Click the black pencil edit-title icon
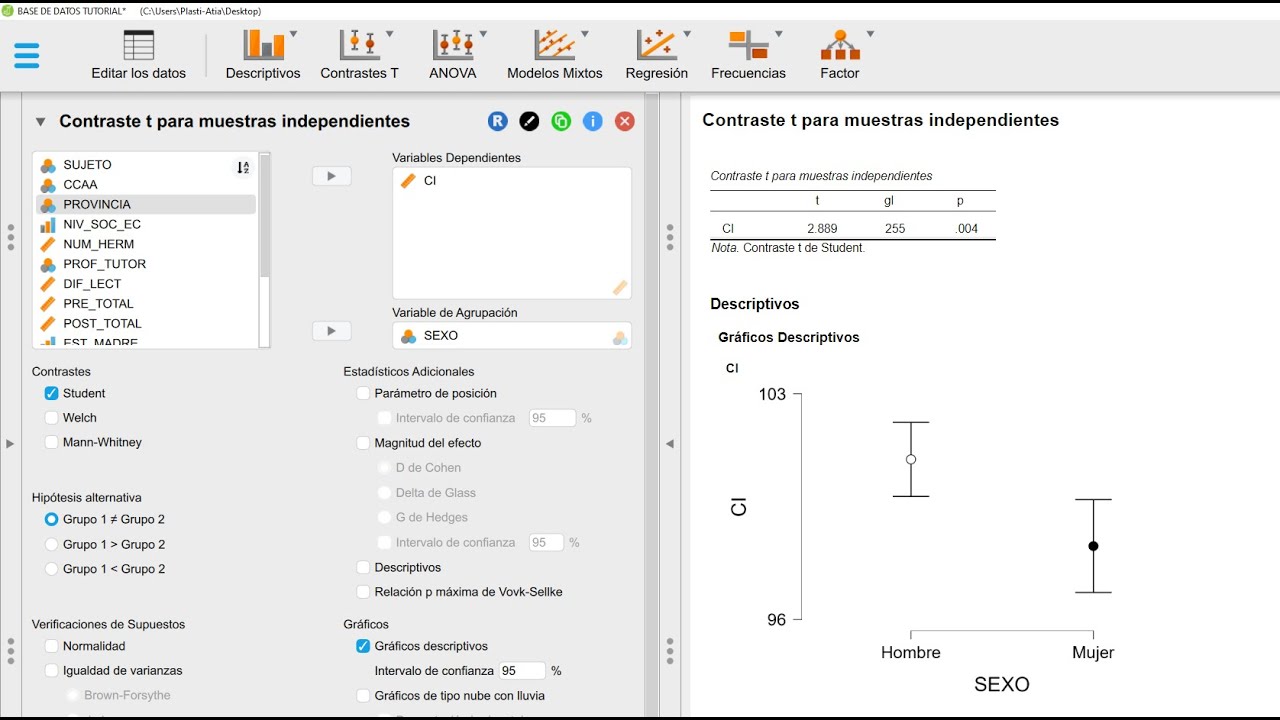The image size is (1280, 720). 530,121
